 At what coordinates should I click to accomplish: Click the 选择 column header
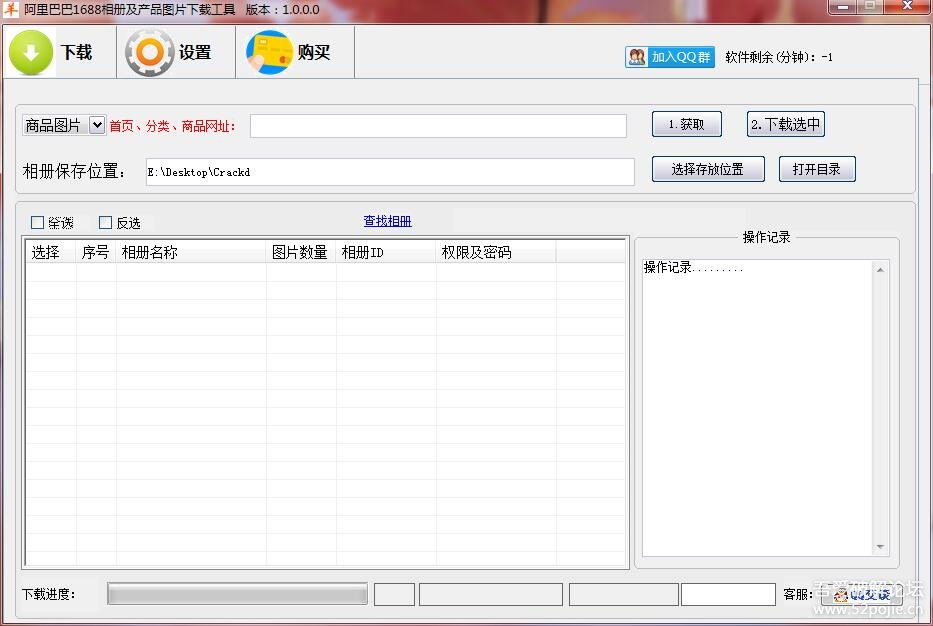[51, 252]
